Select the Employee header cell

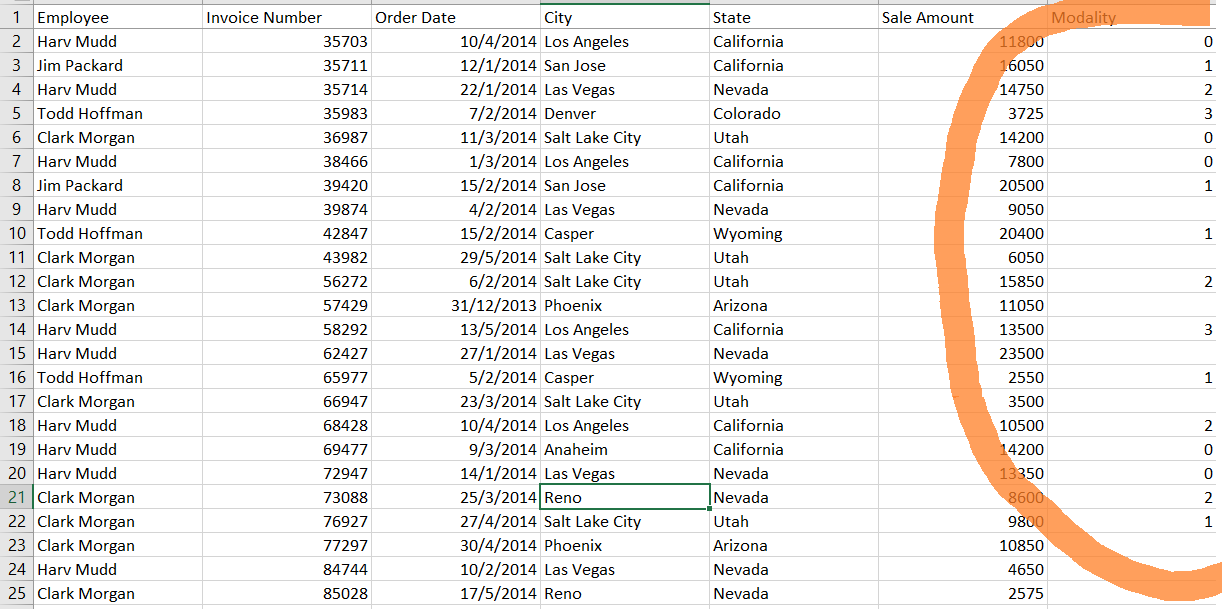pyautogui.click(x=118, y=17)
